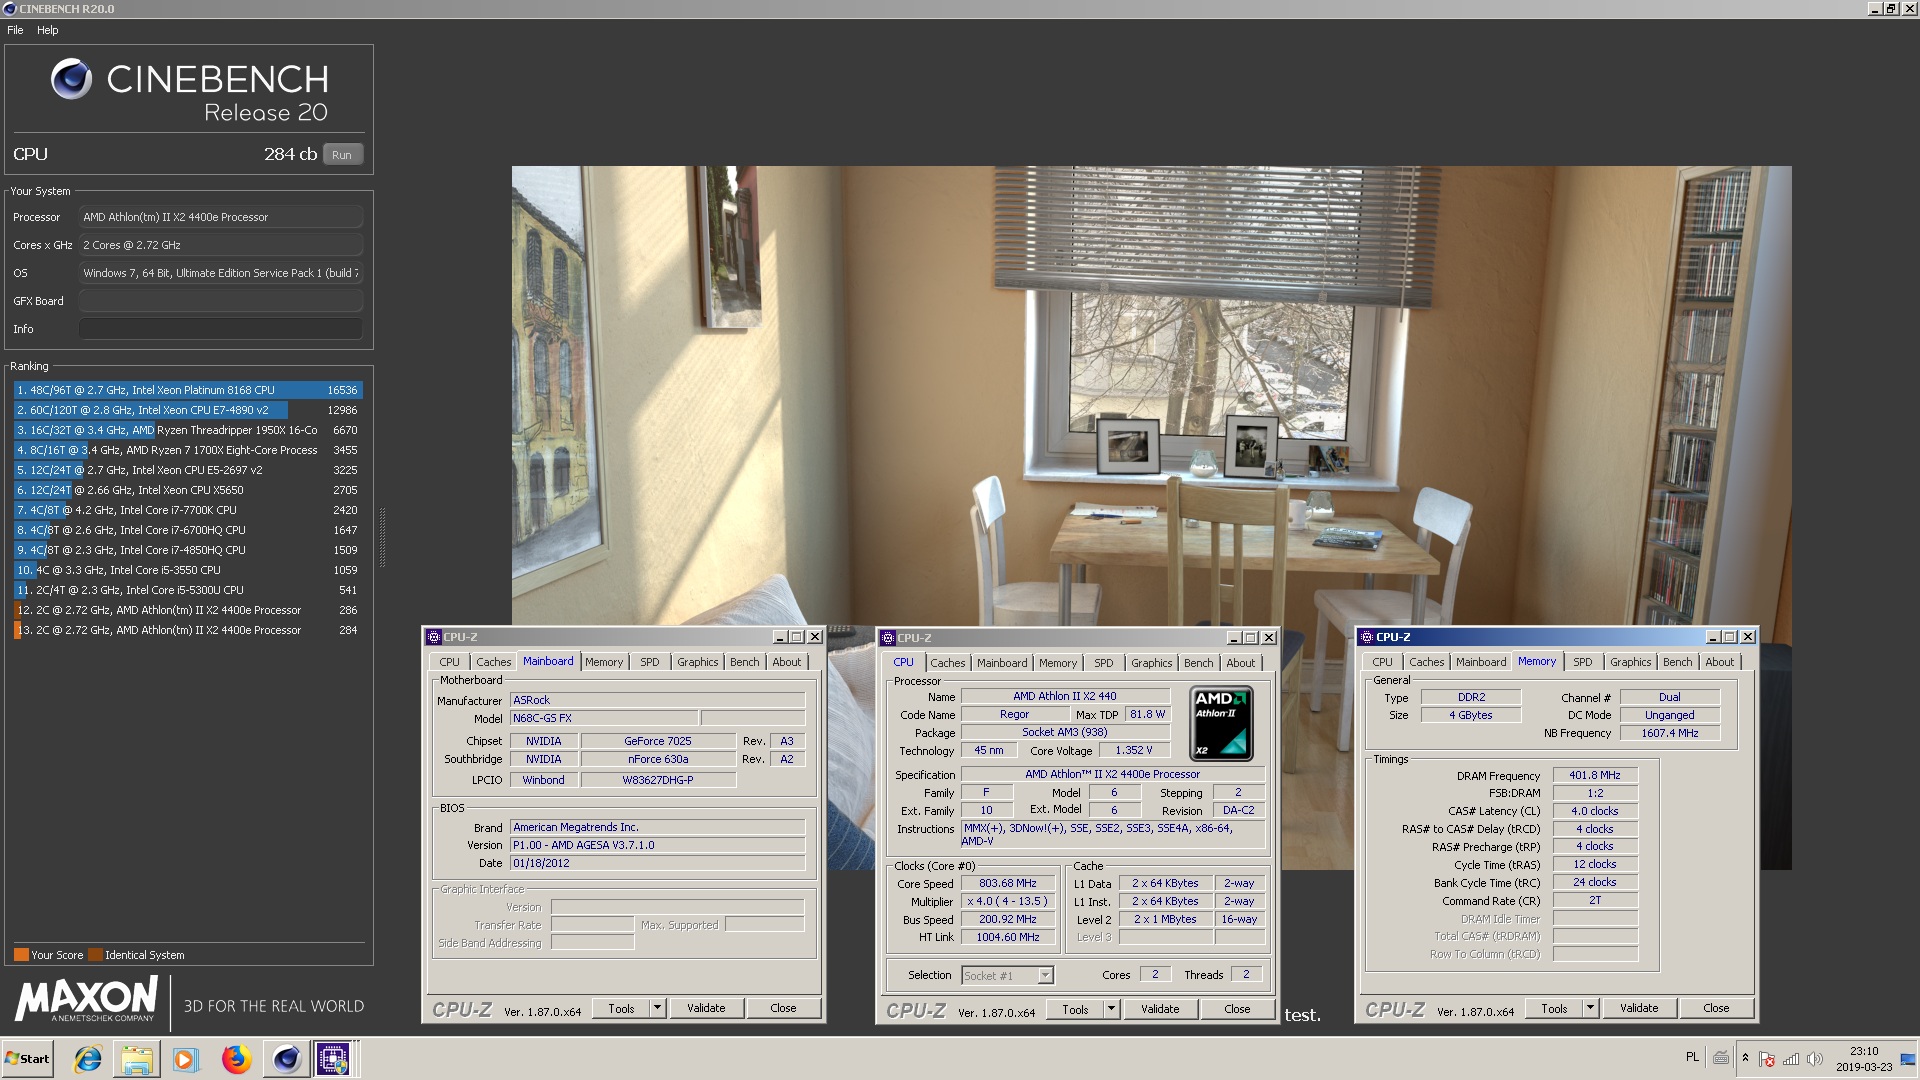Open Windows Explorer folder icon in taskbar
This screenshot has height=1080, width=1920.
pos(137,1059)
